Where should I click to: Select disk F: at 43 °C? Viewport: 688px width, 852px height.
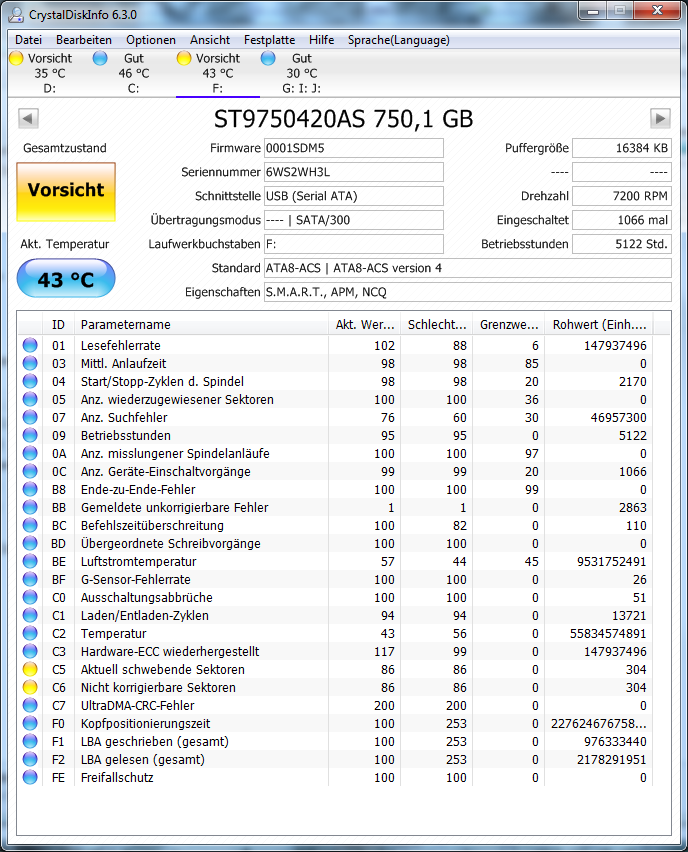point(217,73)
